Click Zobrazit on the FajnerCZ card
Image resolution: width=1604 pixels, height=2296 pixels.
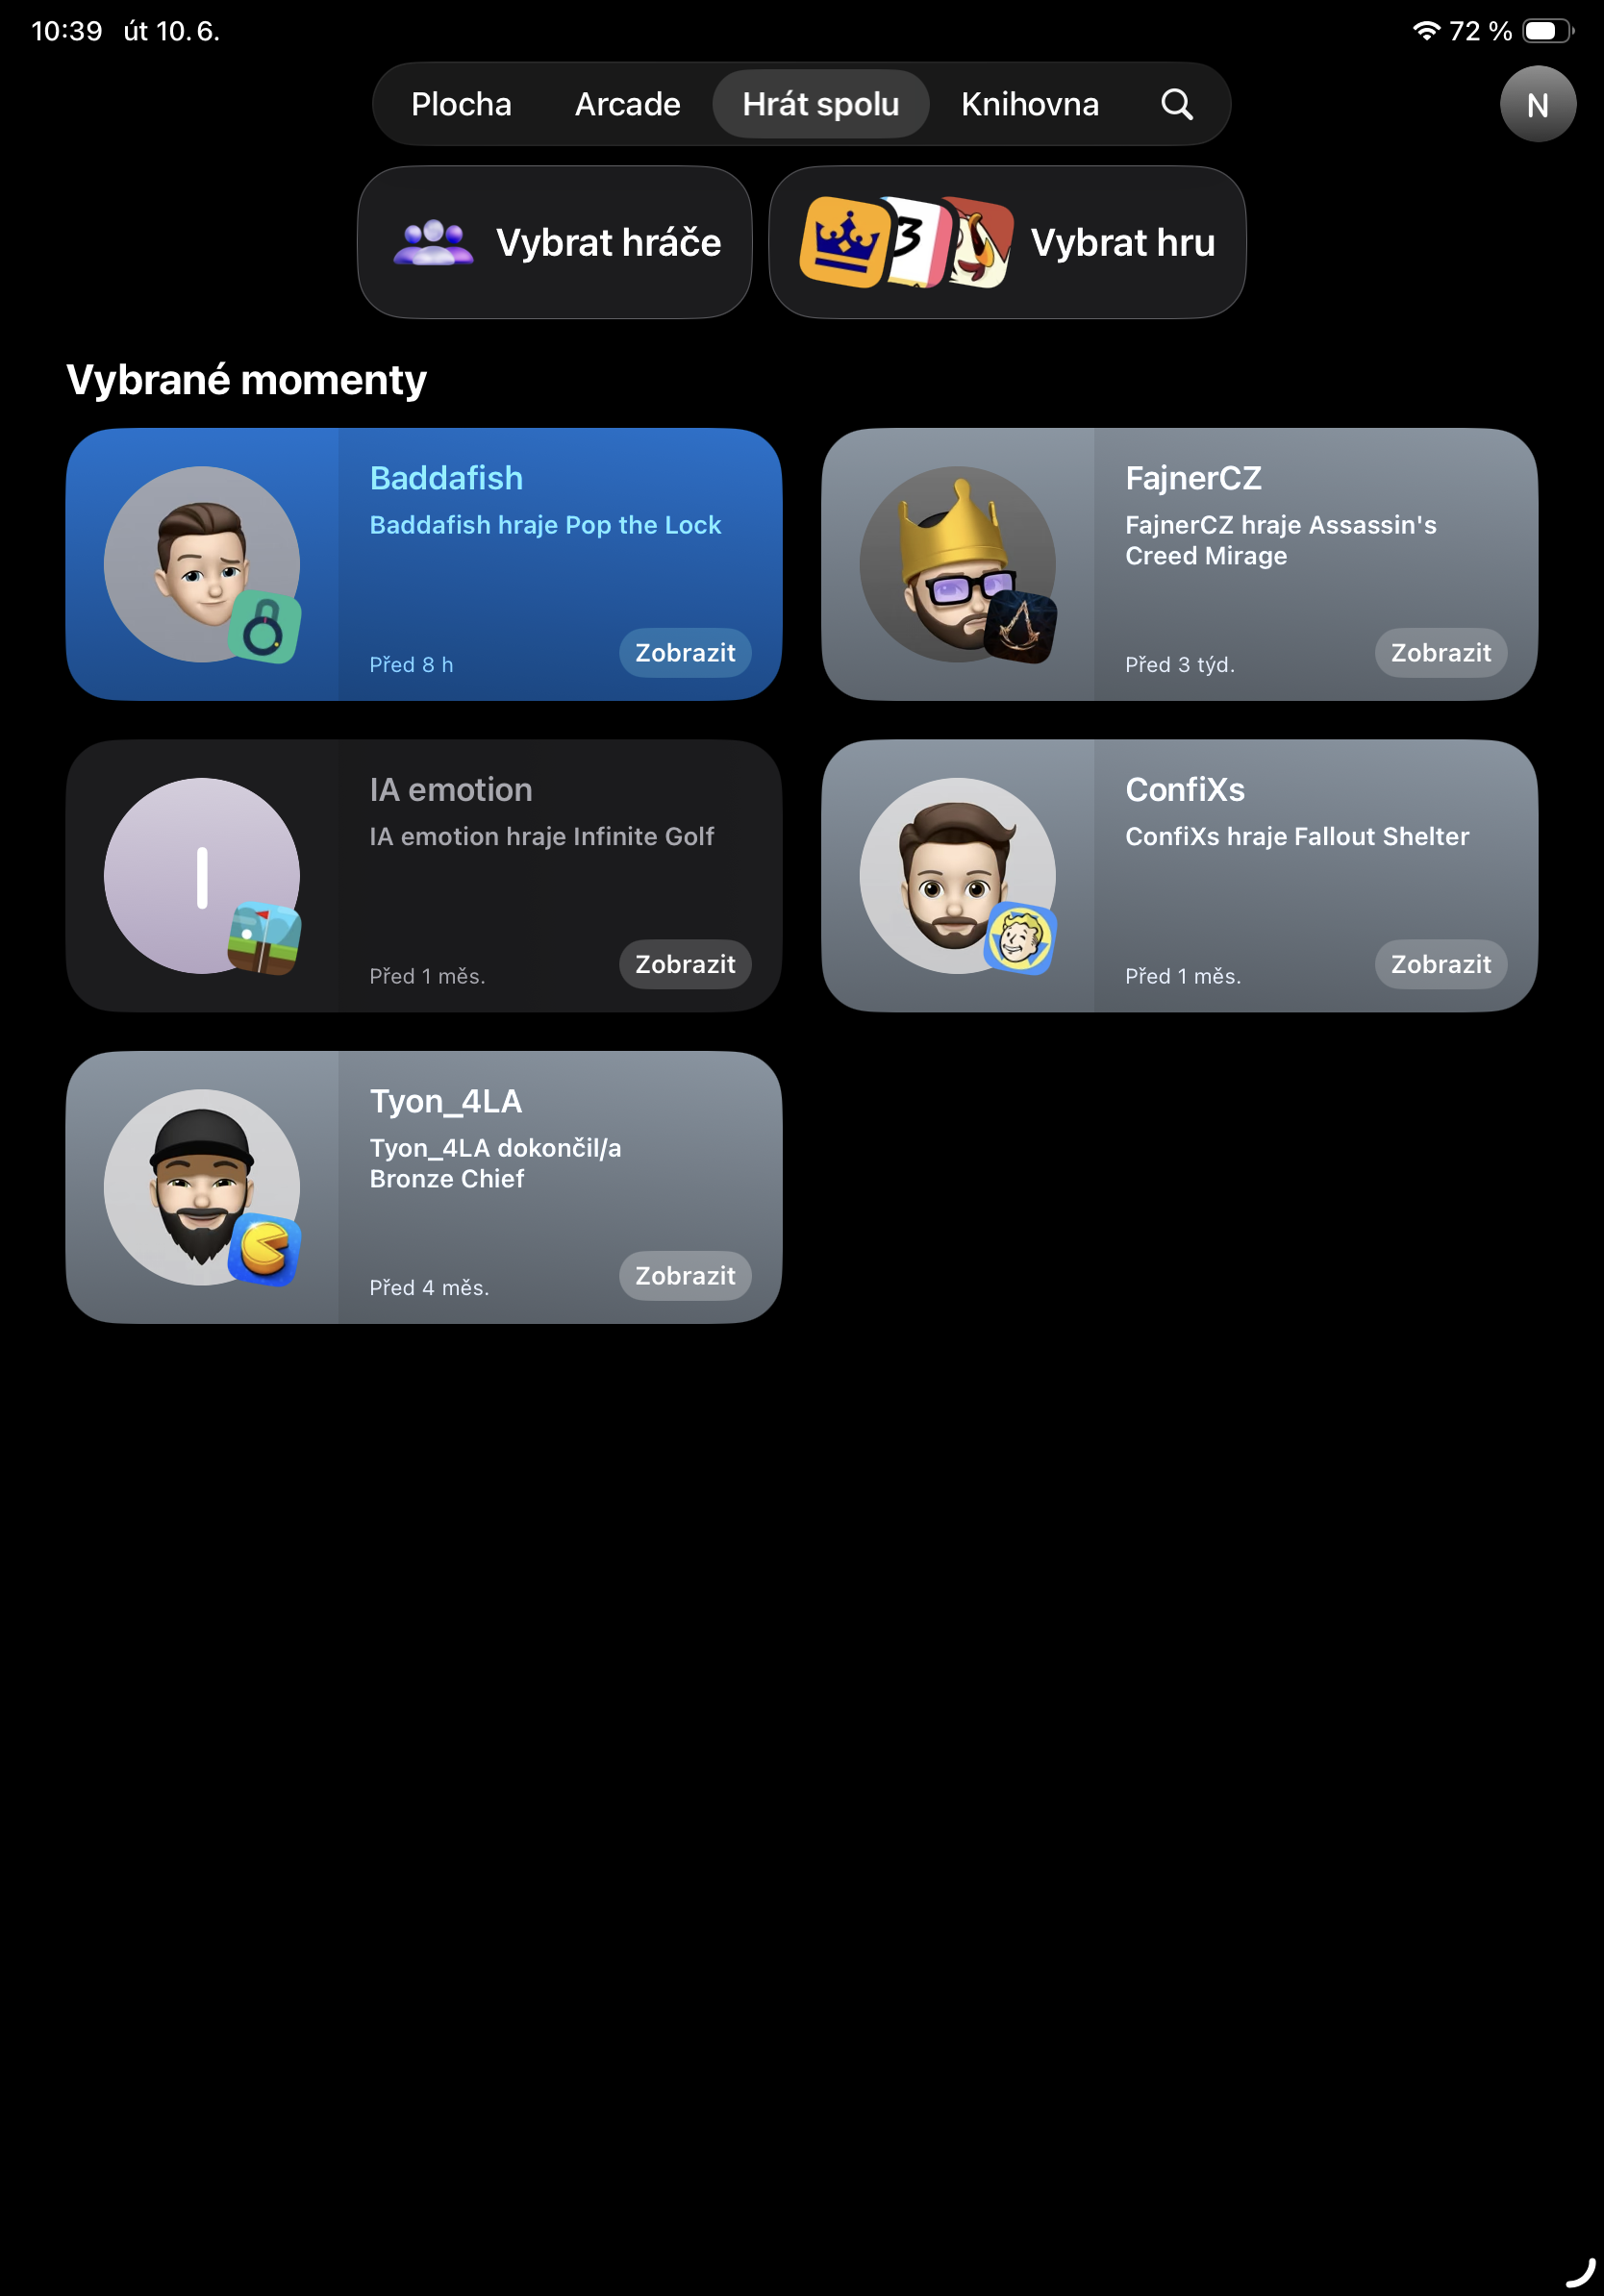[1440, 653]
